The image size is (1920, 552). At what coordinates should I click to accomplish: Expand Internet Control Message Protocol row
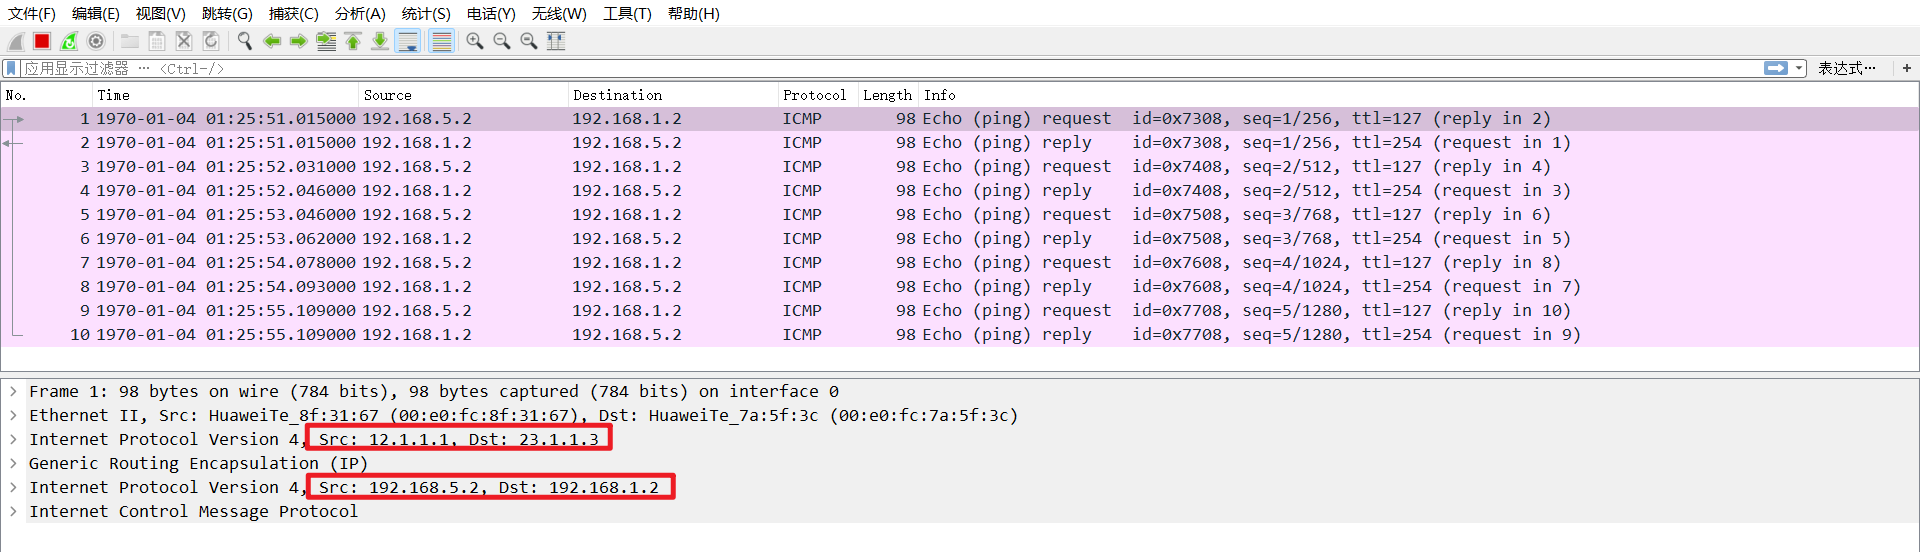12,511
